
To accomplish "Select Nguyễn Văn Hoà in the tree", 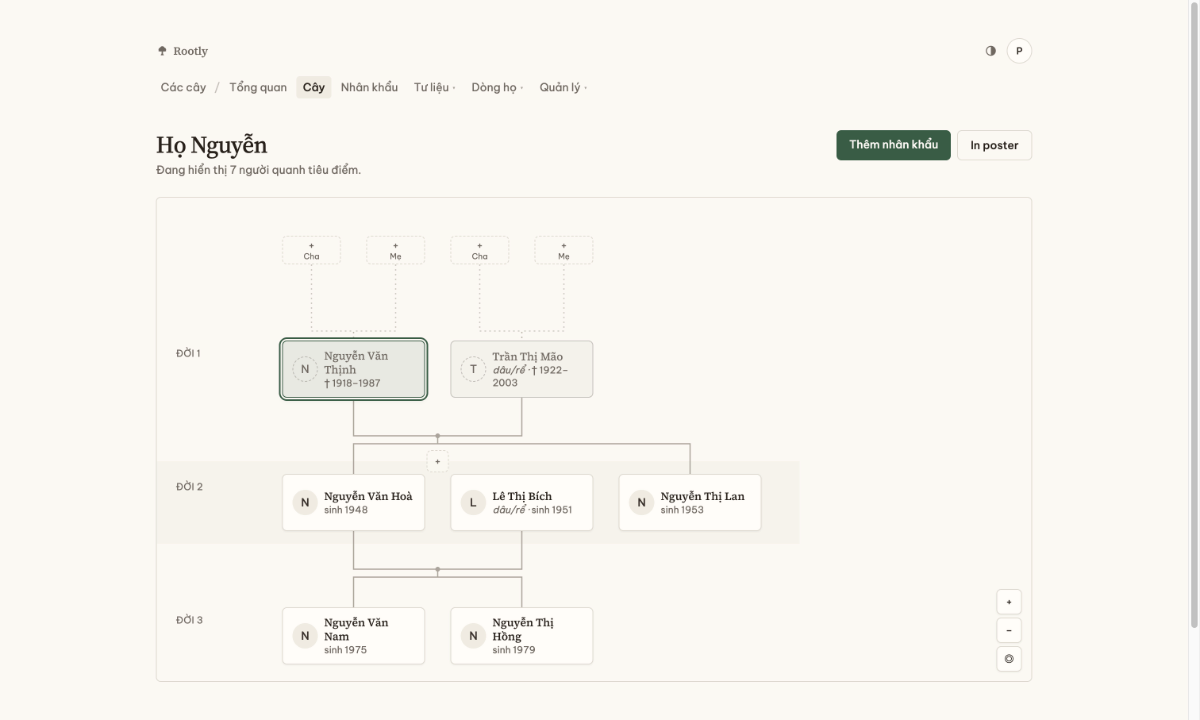I will pos(353,502).
